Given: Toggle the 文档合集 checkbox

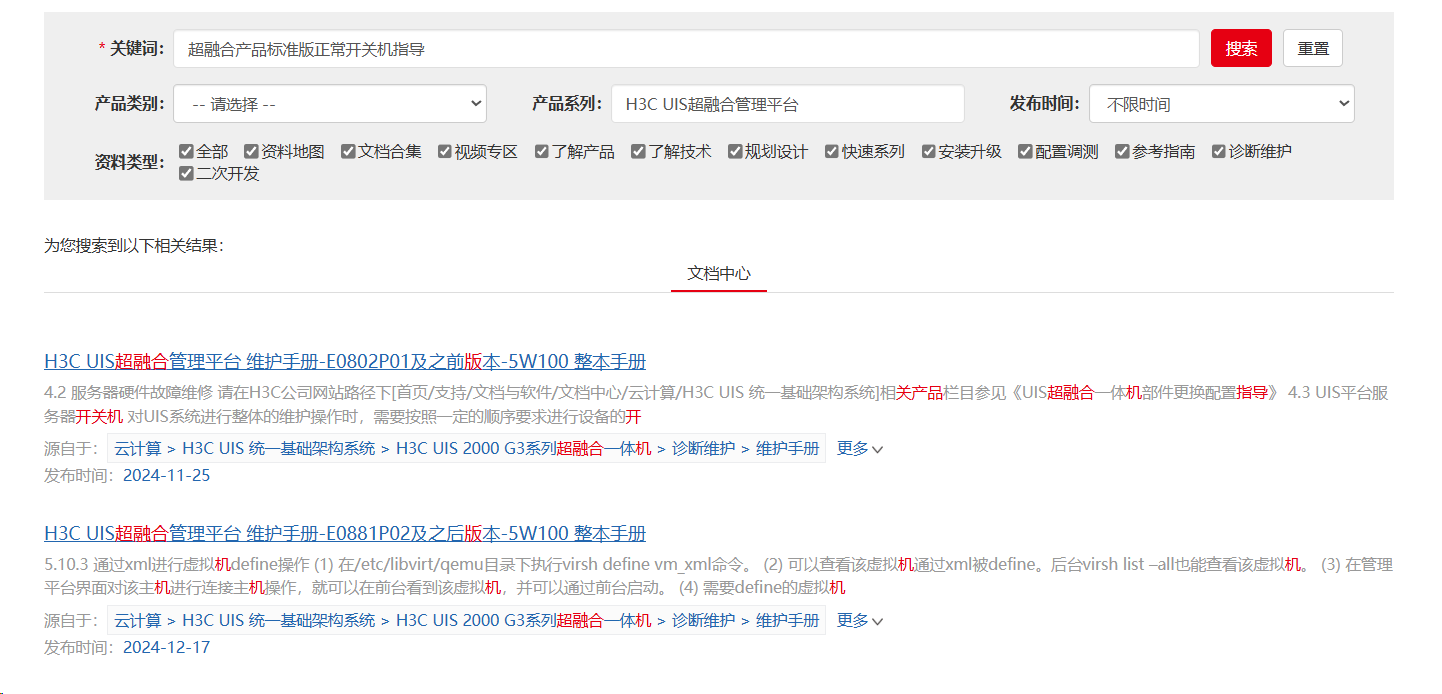Looking at the screenshot, I should click(348, 151).
